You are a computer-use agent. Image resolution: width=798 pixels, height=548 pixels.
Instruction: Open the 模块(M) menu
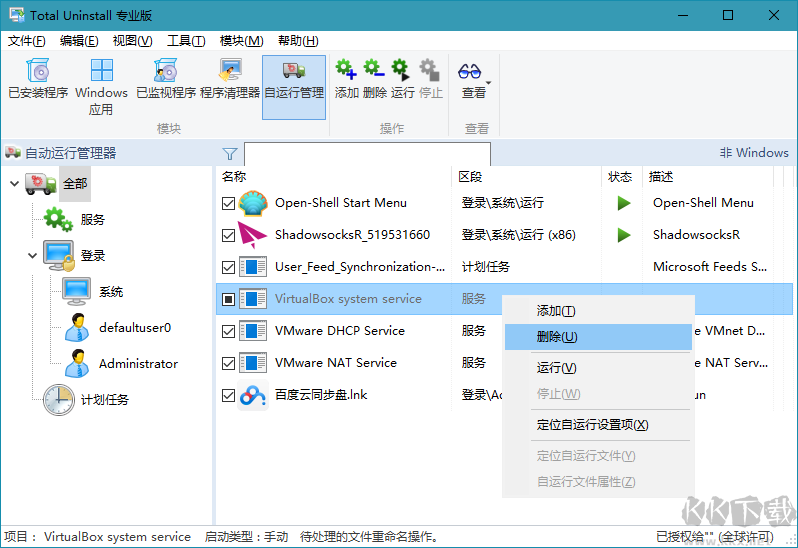(241, 41)
